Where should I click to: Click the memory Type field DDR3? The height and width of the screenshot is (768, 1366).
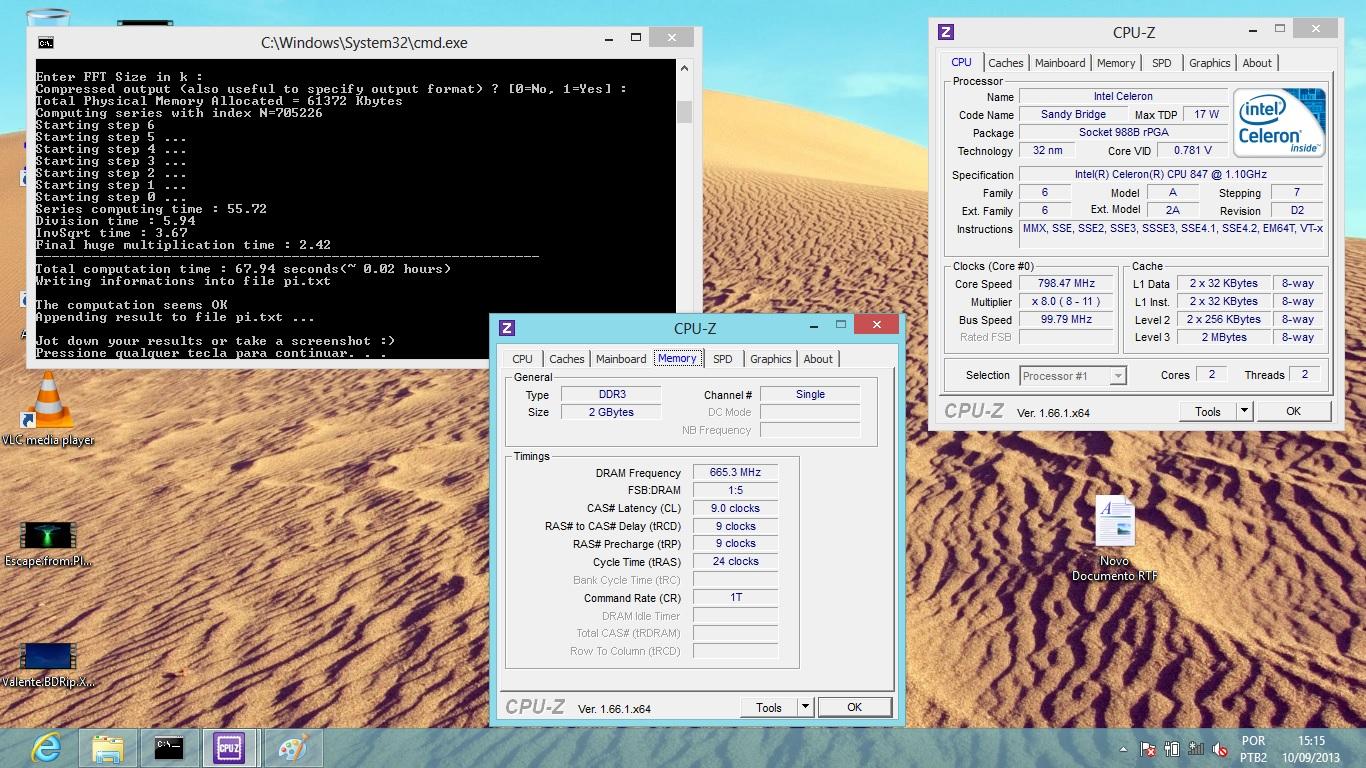(610, 394)
